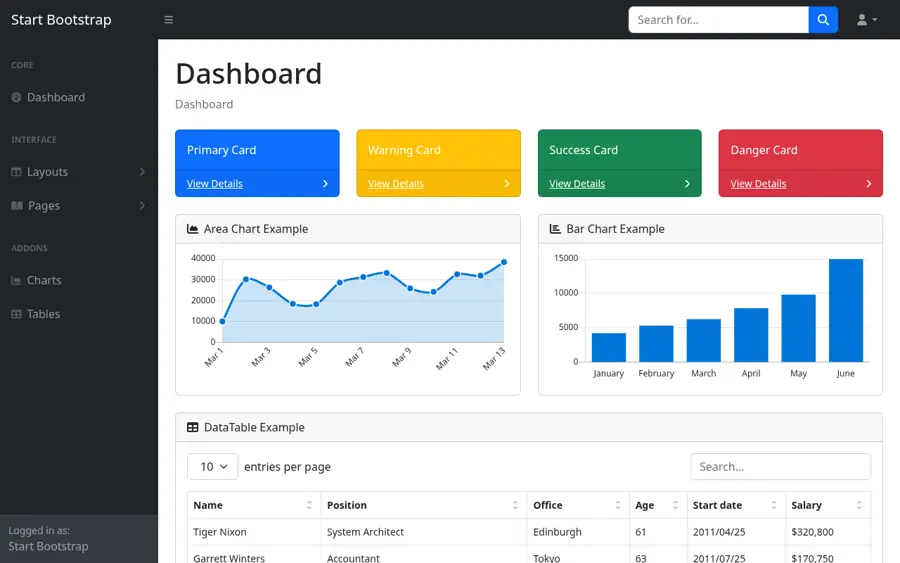This screenshot has height=563, width=900.
Task: Click the Success Card arrow icon
Action: (x=687, y=184)
